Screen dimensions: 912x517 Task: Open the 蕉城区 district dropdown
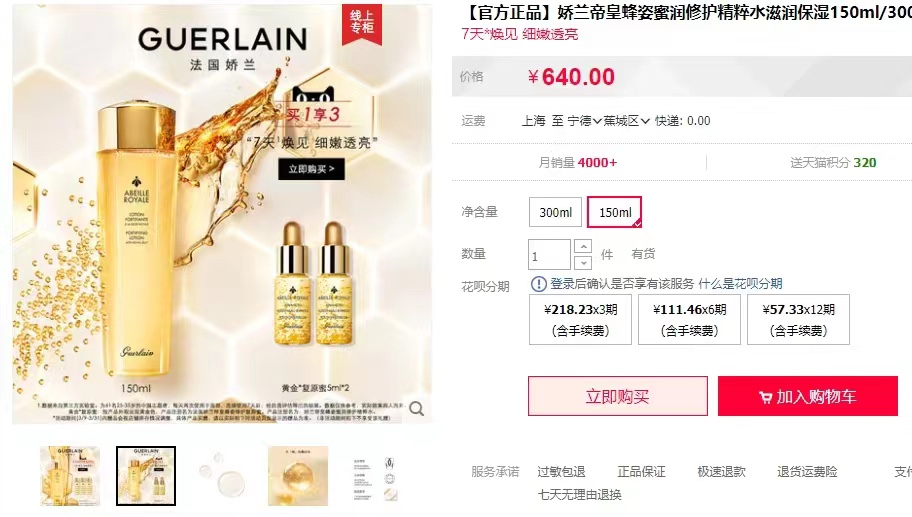[x=626, y=121]
